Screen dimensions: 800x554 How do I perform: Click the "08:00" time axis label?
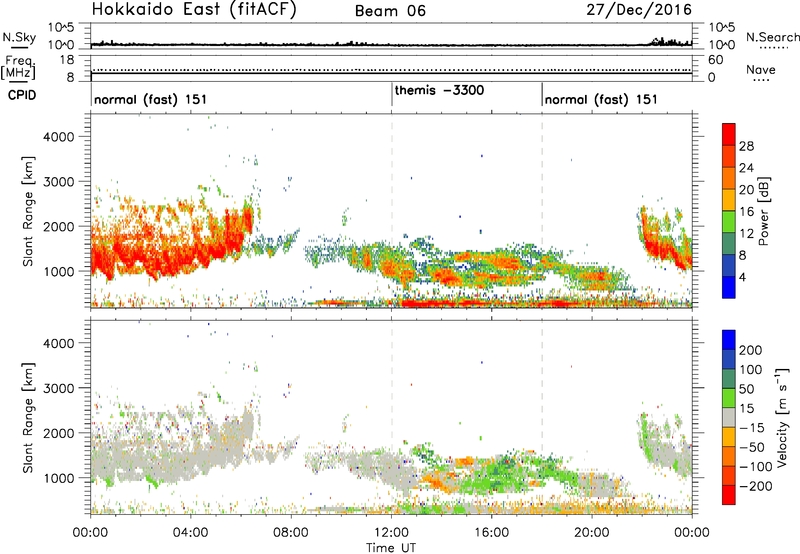pos(291,533)
